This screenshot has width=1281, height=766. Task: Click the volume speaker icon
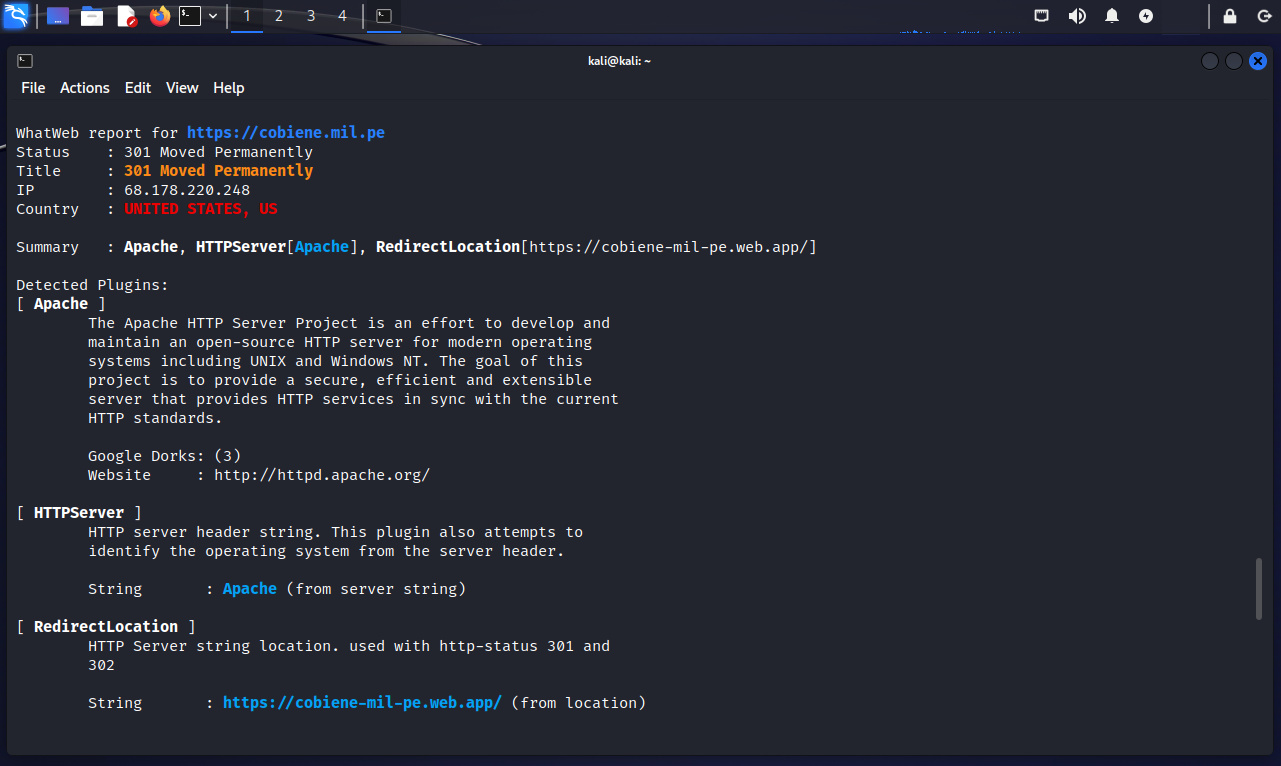tap(1076, 16)
